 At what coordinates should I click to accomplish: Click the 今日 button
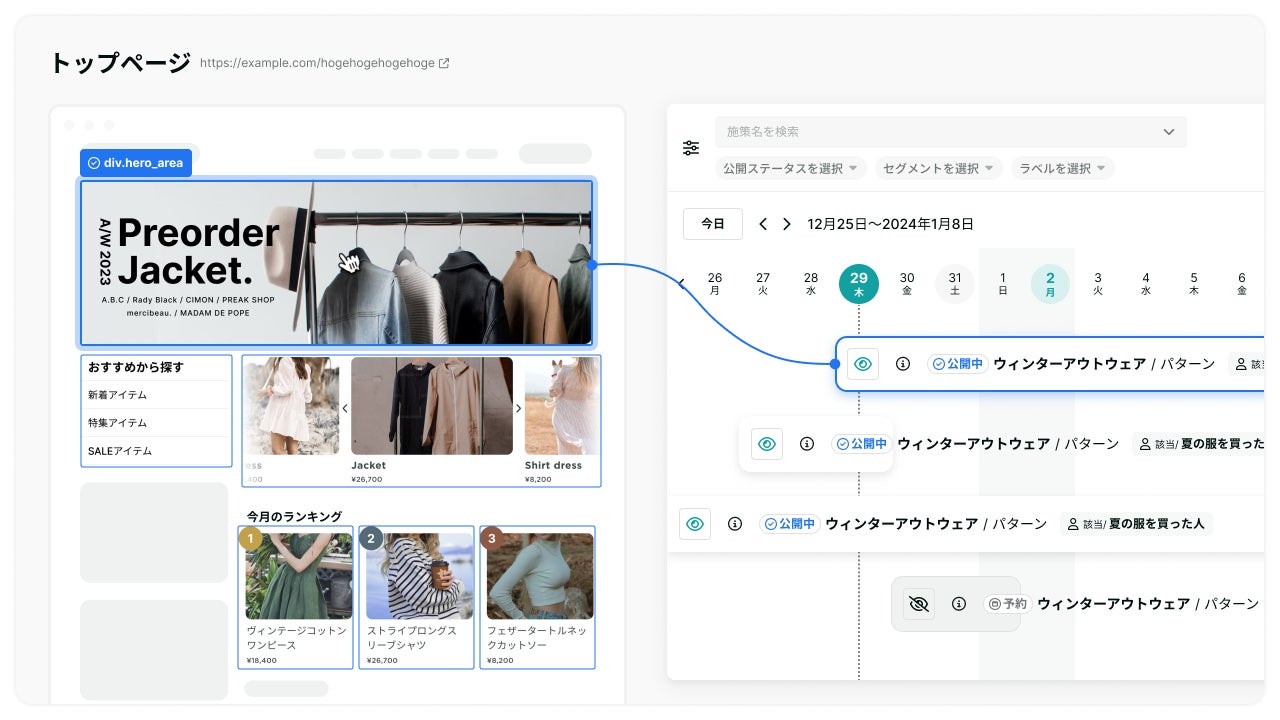point(712,224)
